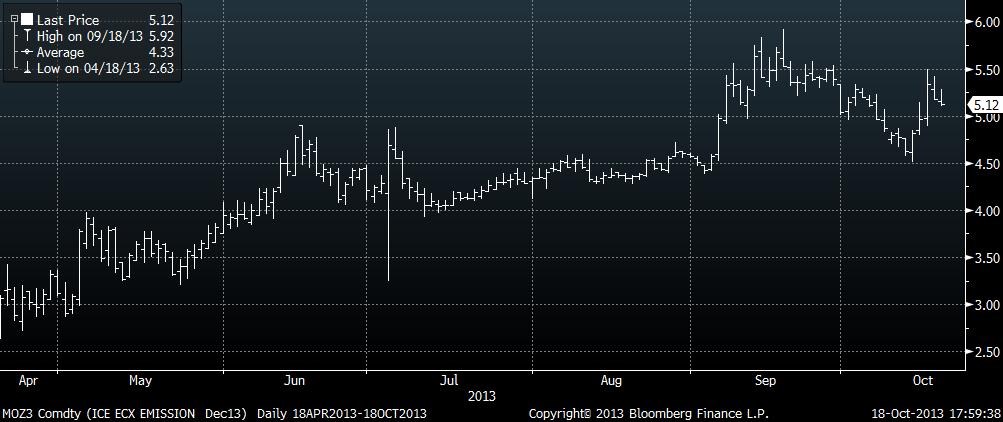
Task: Click the 2013 year label below the axis
Action: (483, 396)
